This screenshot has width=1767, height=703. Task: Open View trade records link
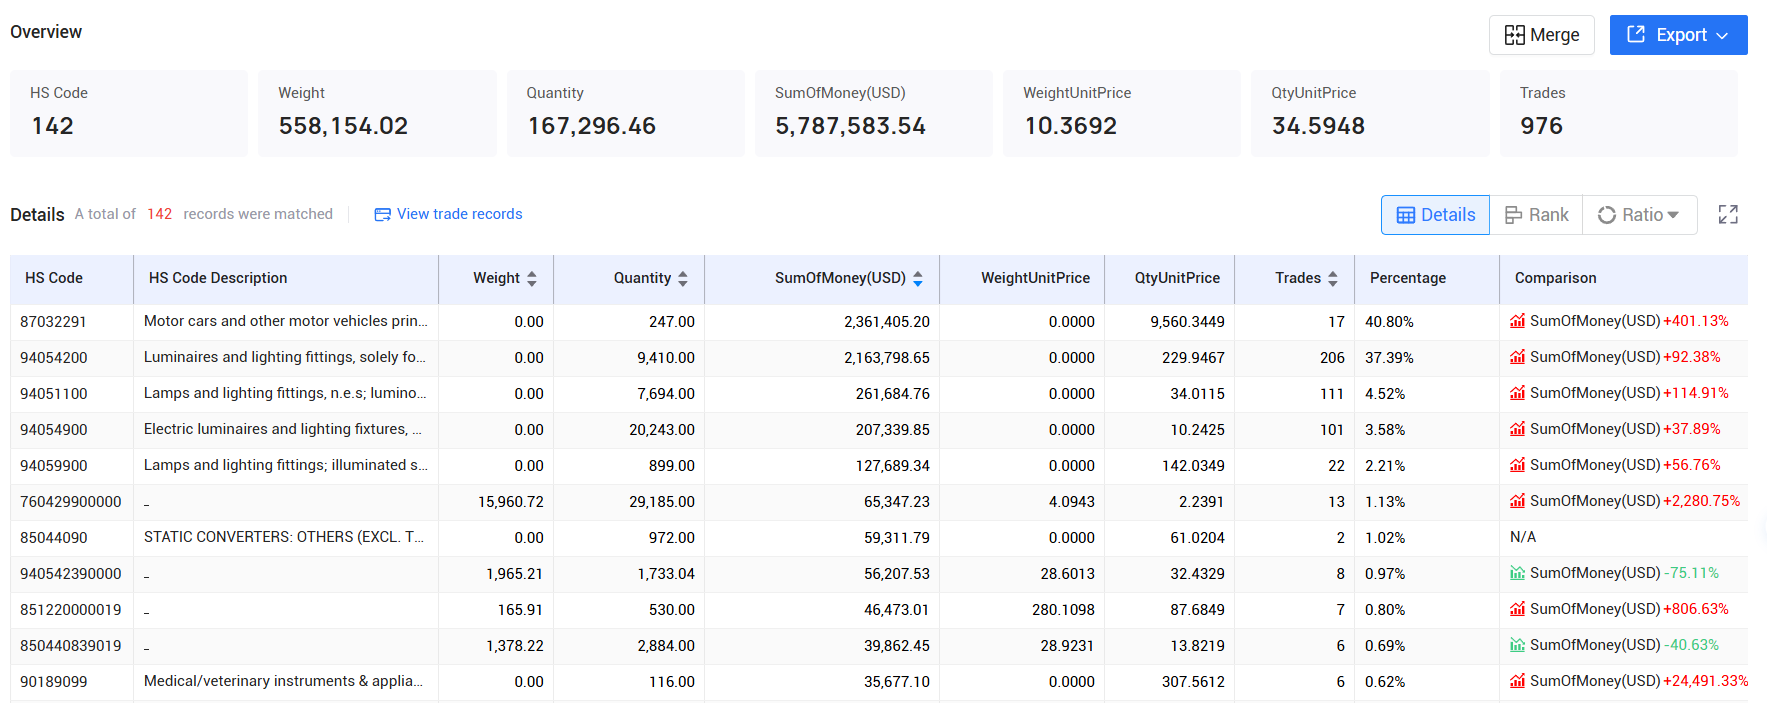(448, 214)
